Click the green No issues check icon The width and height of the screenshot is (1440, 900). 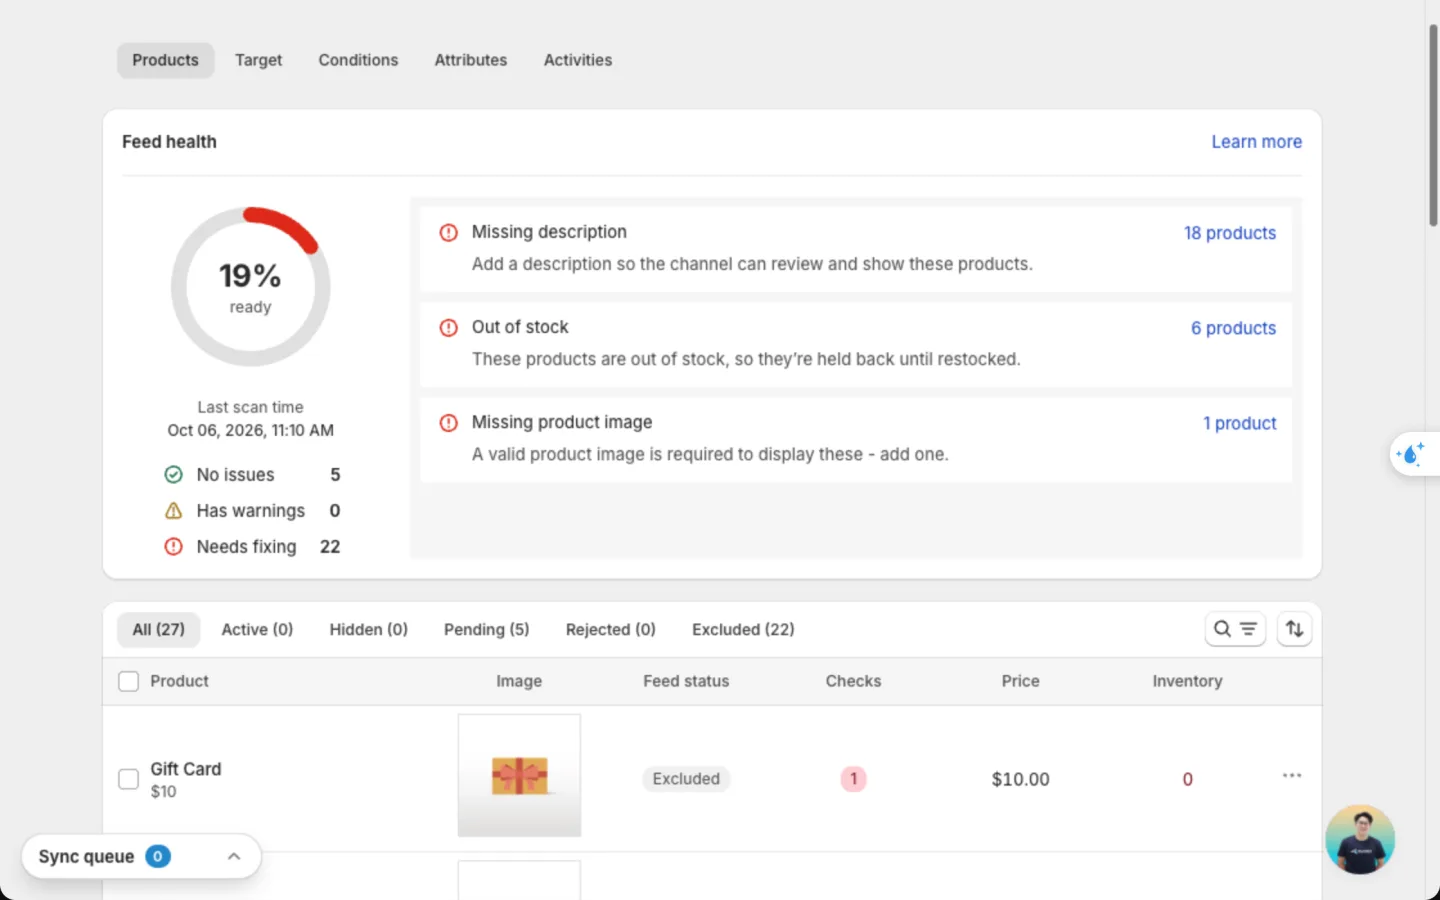173,475
